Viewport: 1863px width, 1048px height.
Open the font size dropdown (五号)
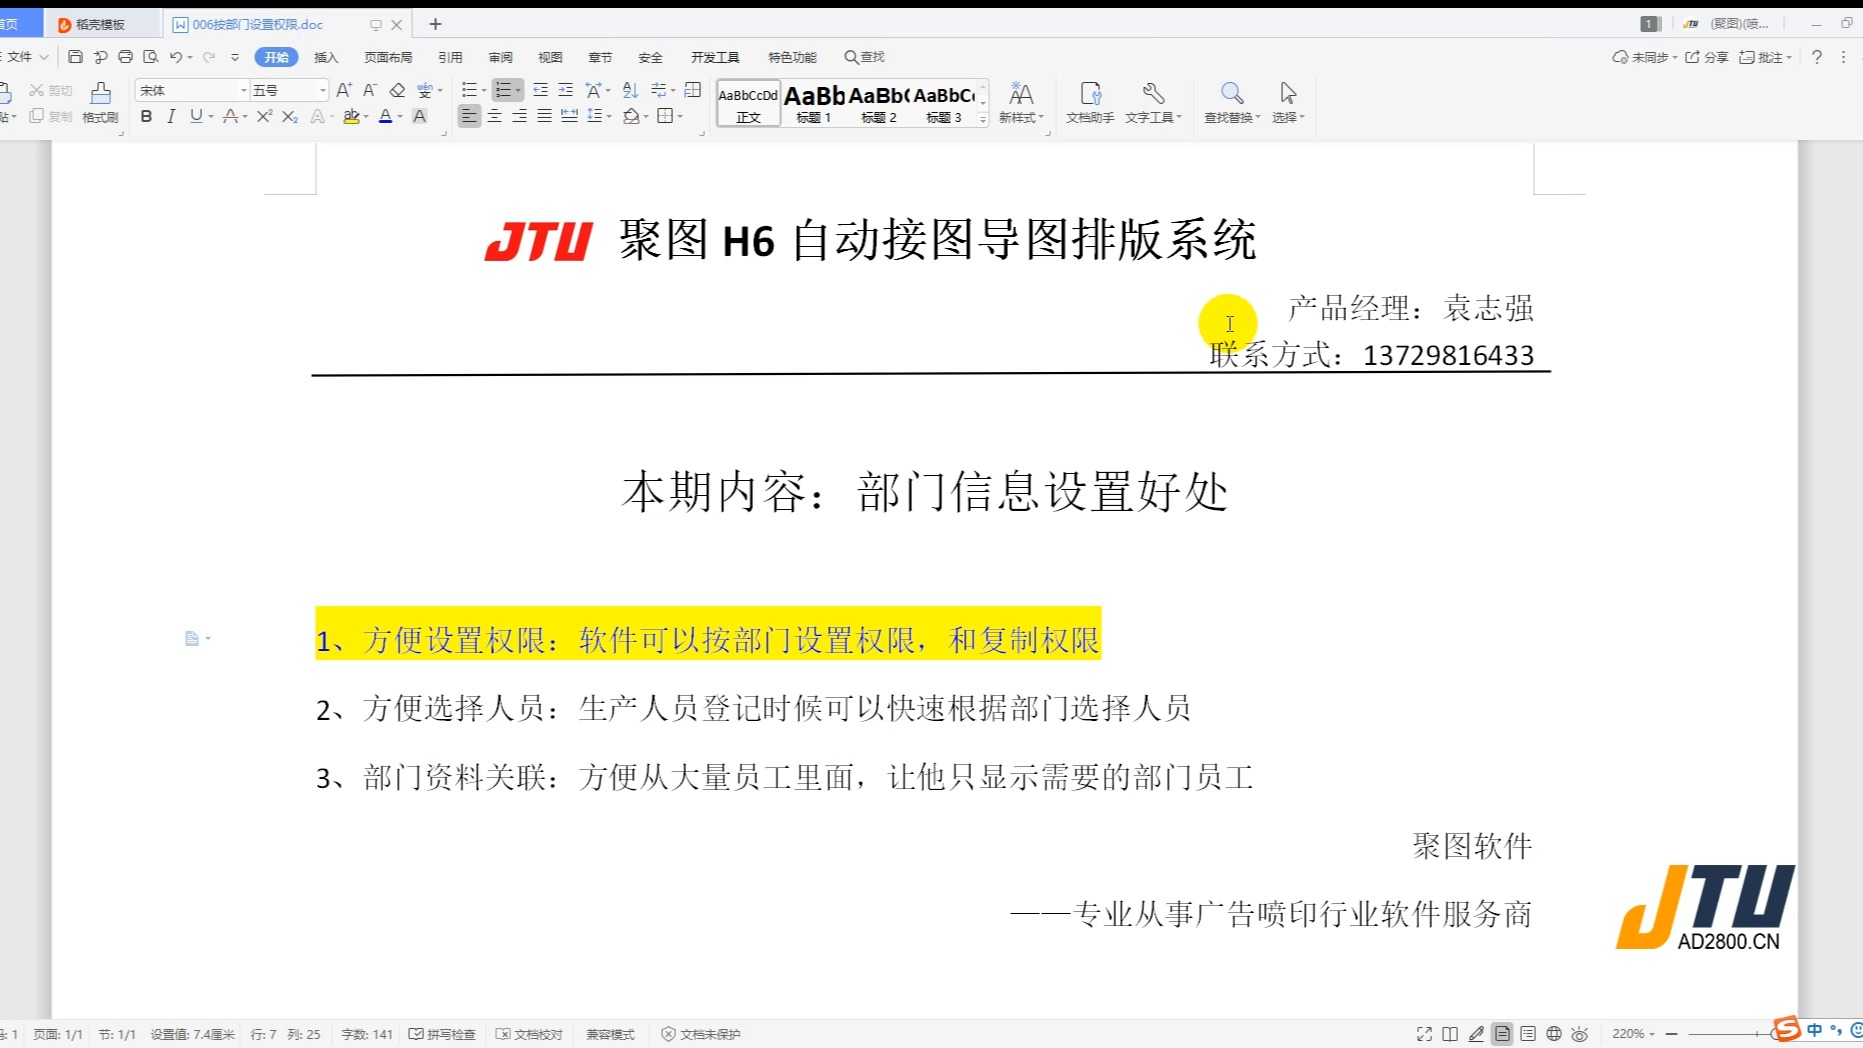(x=322, y=90)
